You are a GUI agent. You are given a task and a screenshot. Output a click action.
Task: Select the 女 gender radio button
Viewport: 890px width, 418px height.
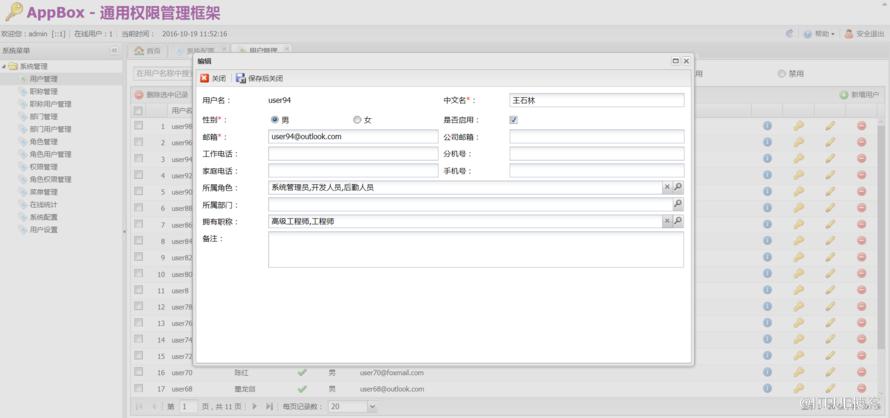357,120
